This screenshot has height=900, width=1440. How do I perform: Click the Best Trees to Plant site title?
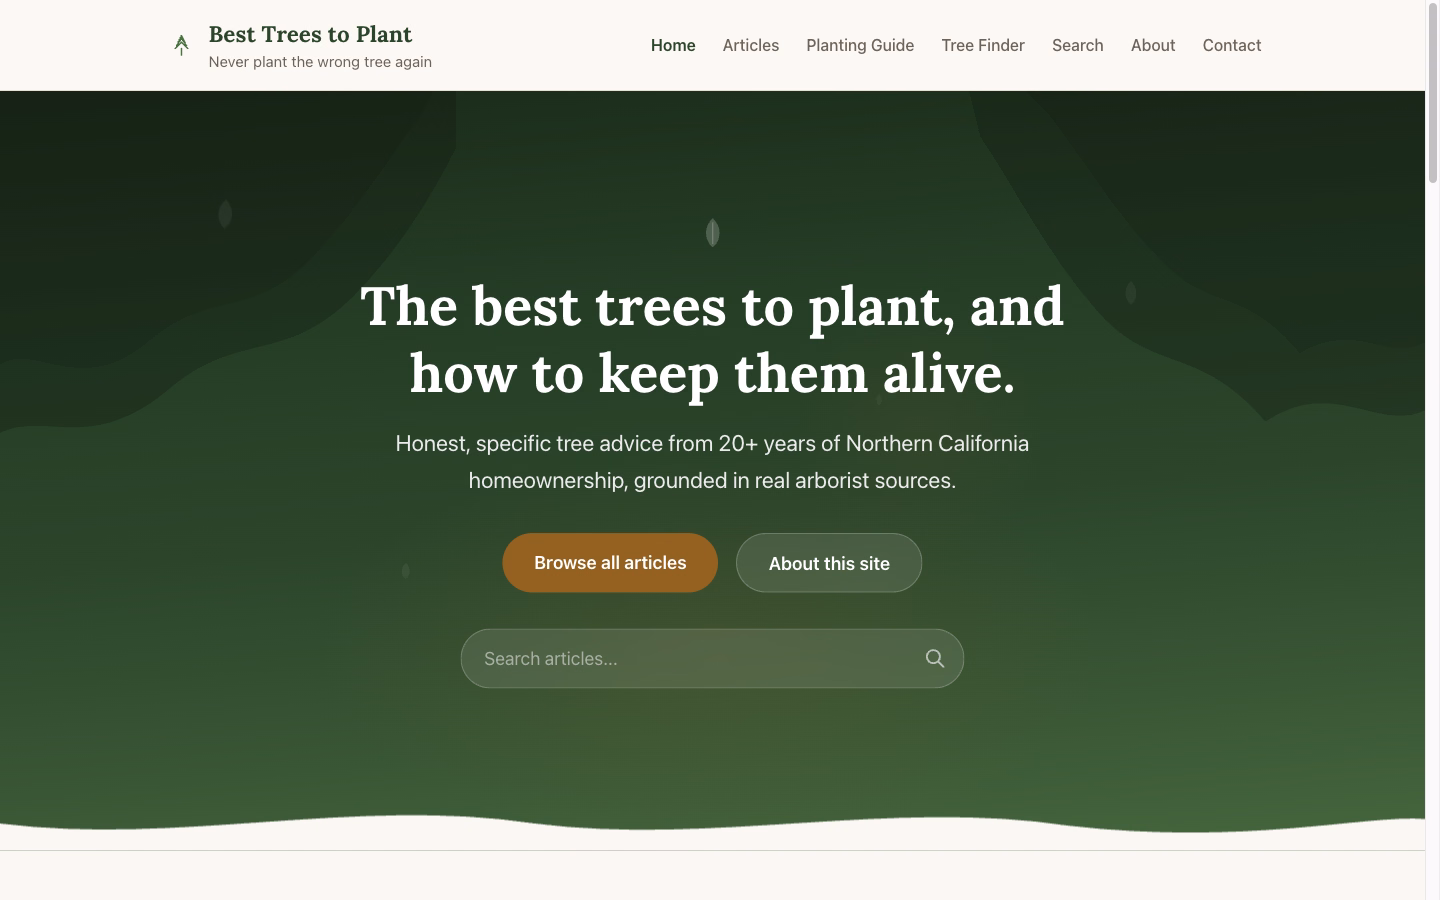[x=310, y=34]
